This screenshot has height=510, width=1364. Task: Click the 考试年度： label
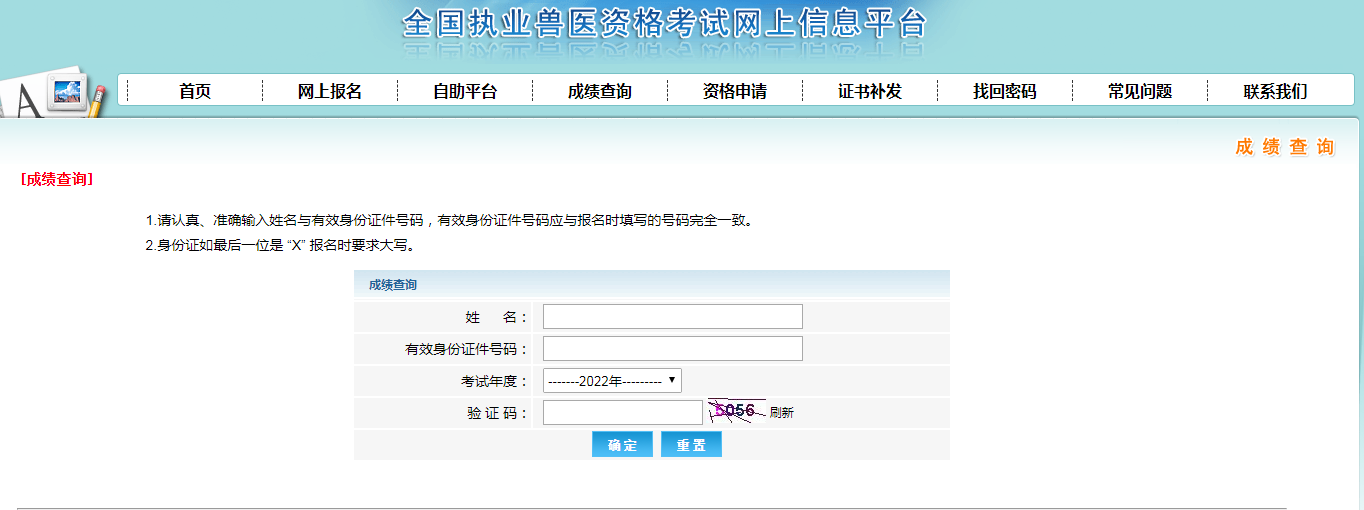coord(494,382)
